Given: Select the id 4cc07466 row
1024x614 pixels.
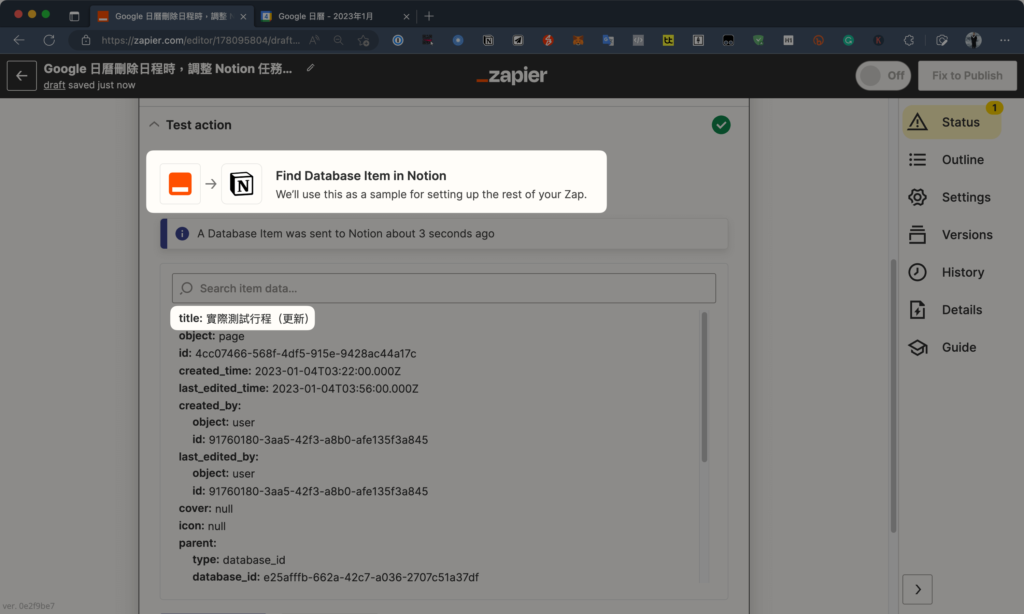Looking at the screenshot, I should 297,353.
